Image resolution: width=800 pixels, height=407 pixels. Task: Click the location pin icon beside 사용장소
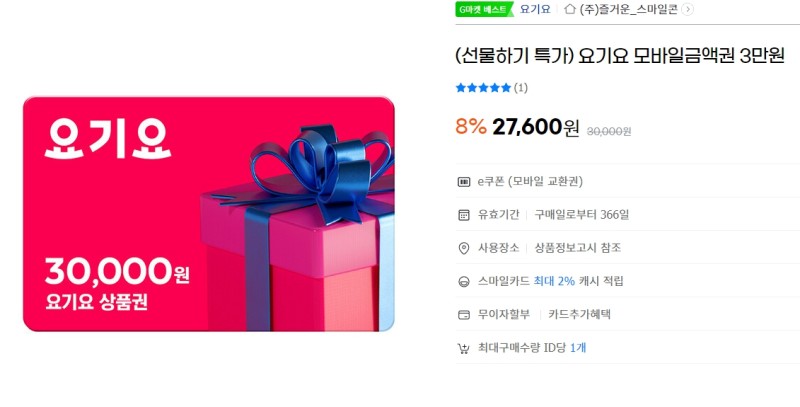tap(463, 248)
